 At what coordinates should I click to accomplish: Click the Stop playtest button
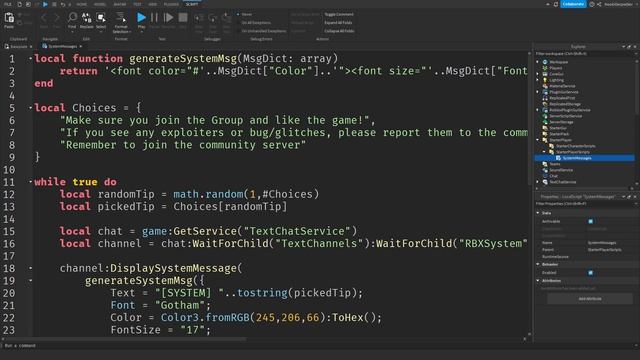183,18
